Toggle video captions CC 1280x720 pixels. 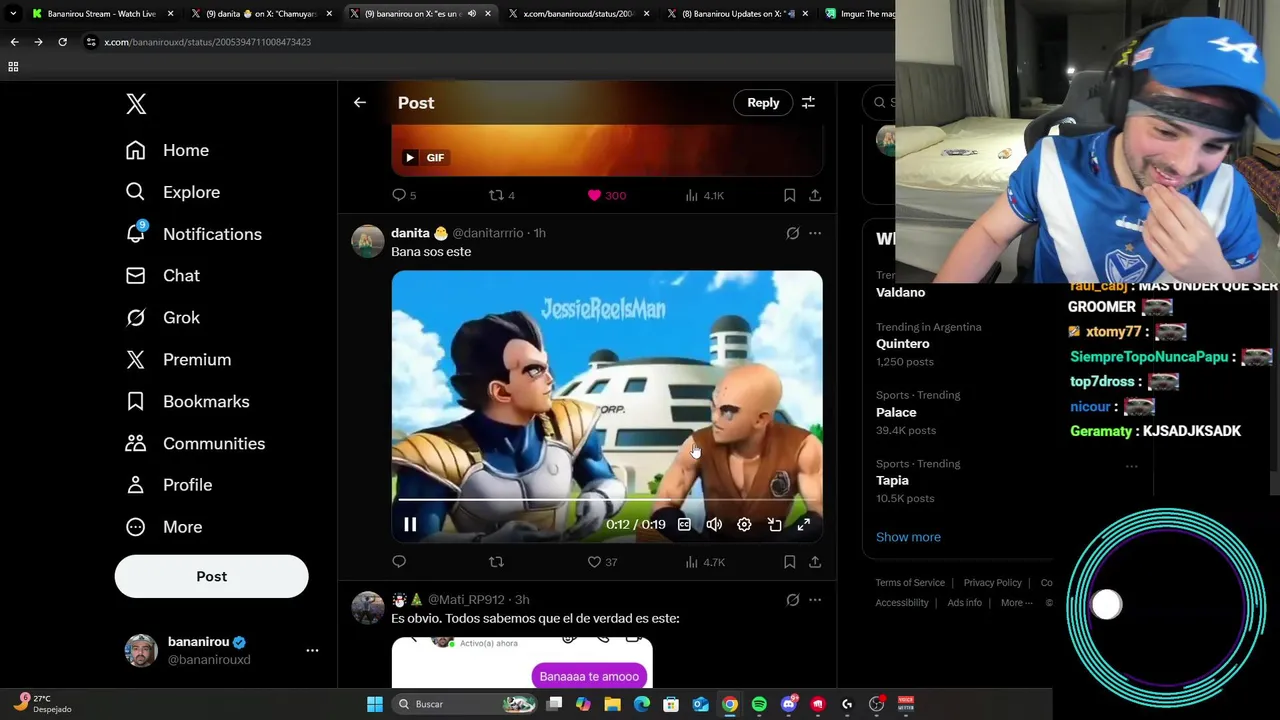684,525
